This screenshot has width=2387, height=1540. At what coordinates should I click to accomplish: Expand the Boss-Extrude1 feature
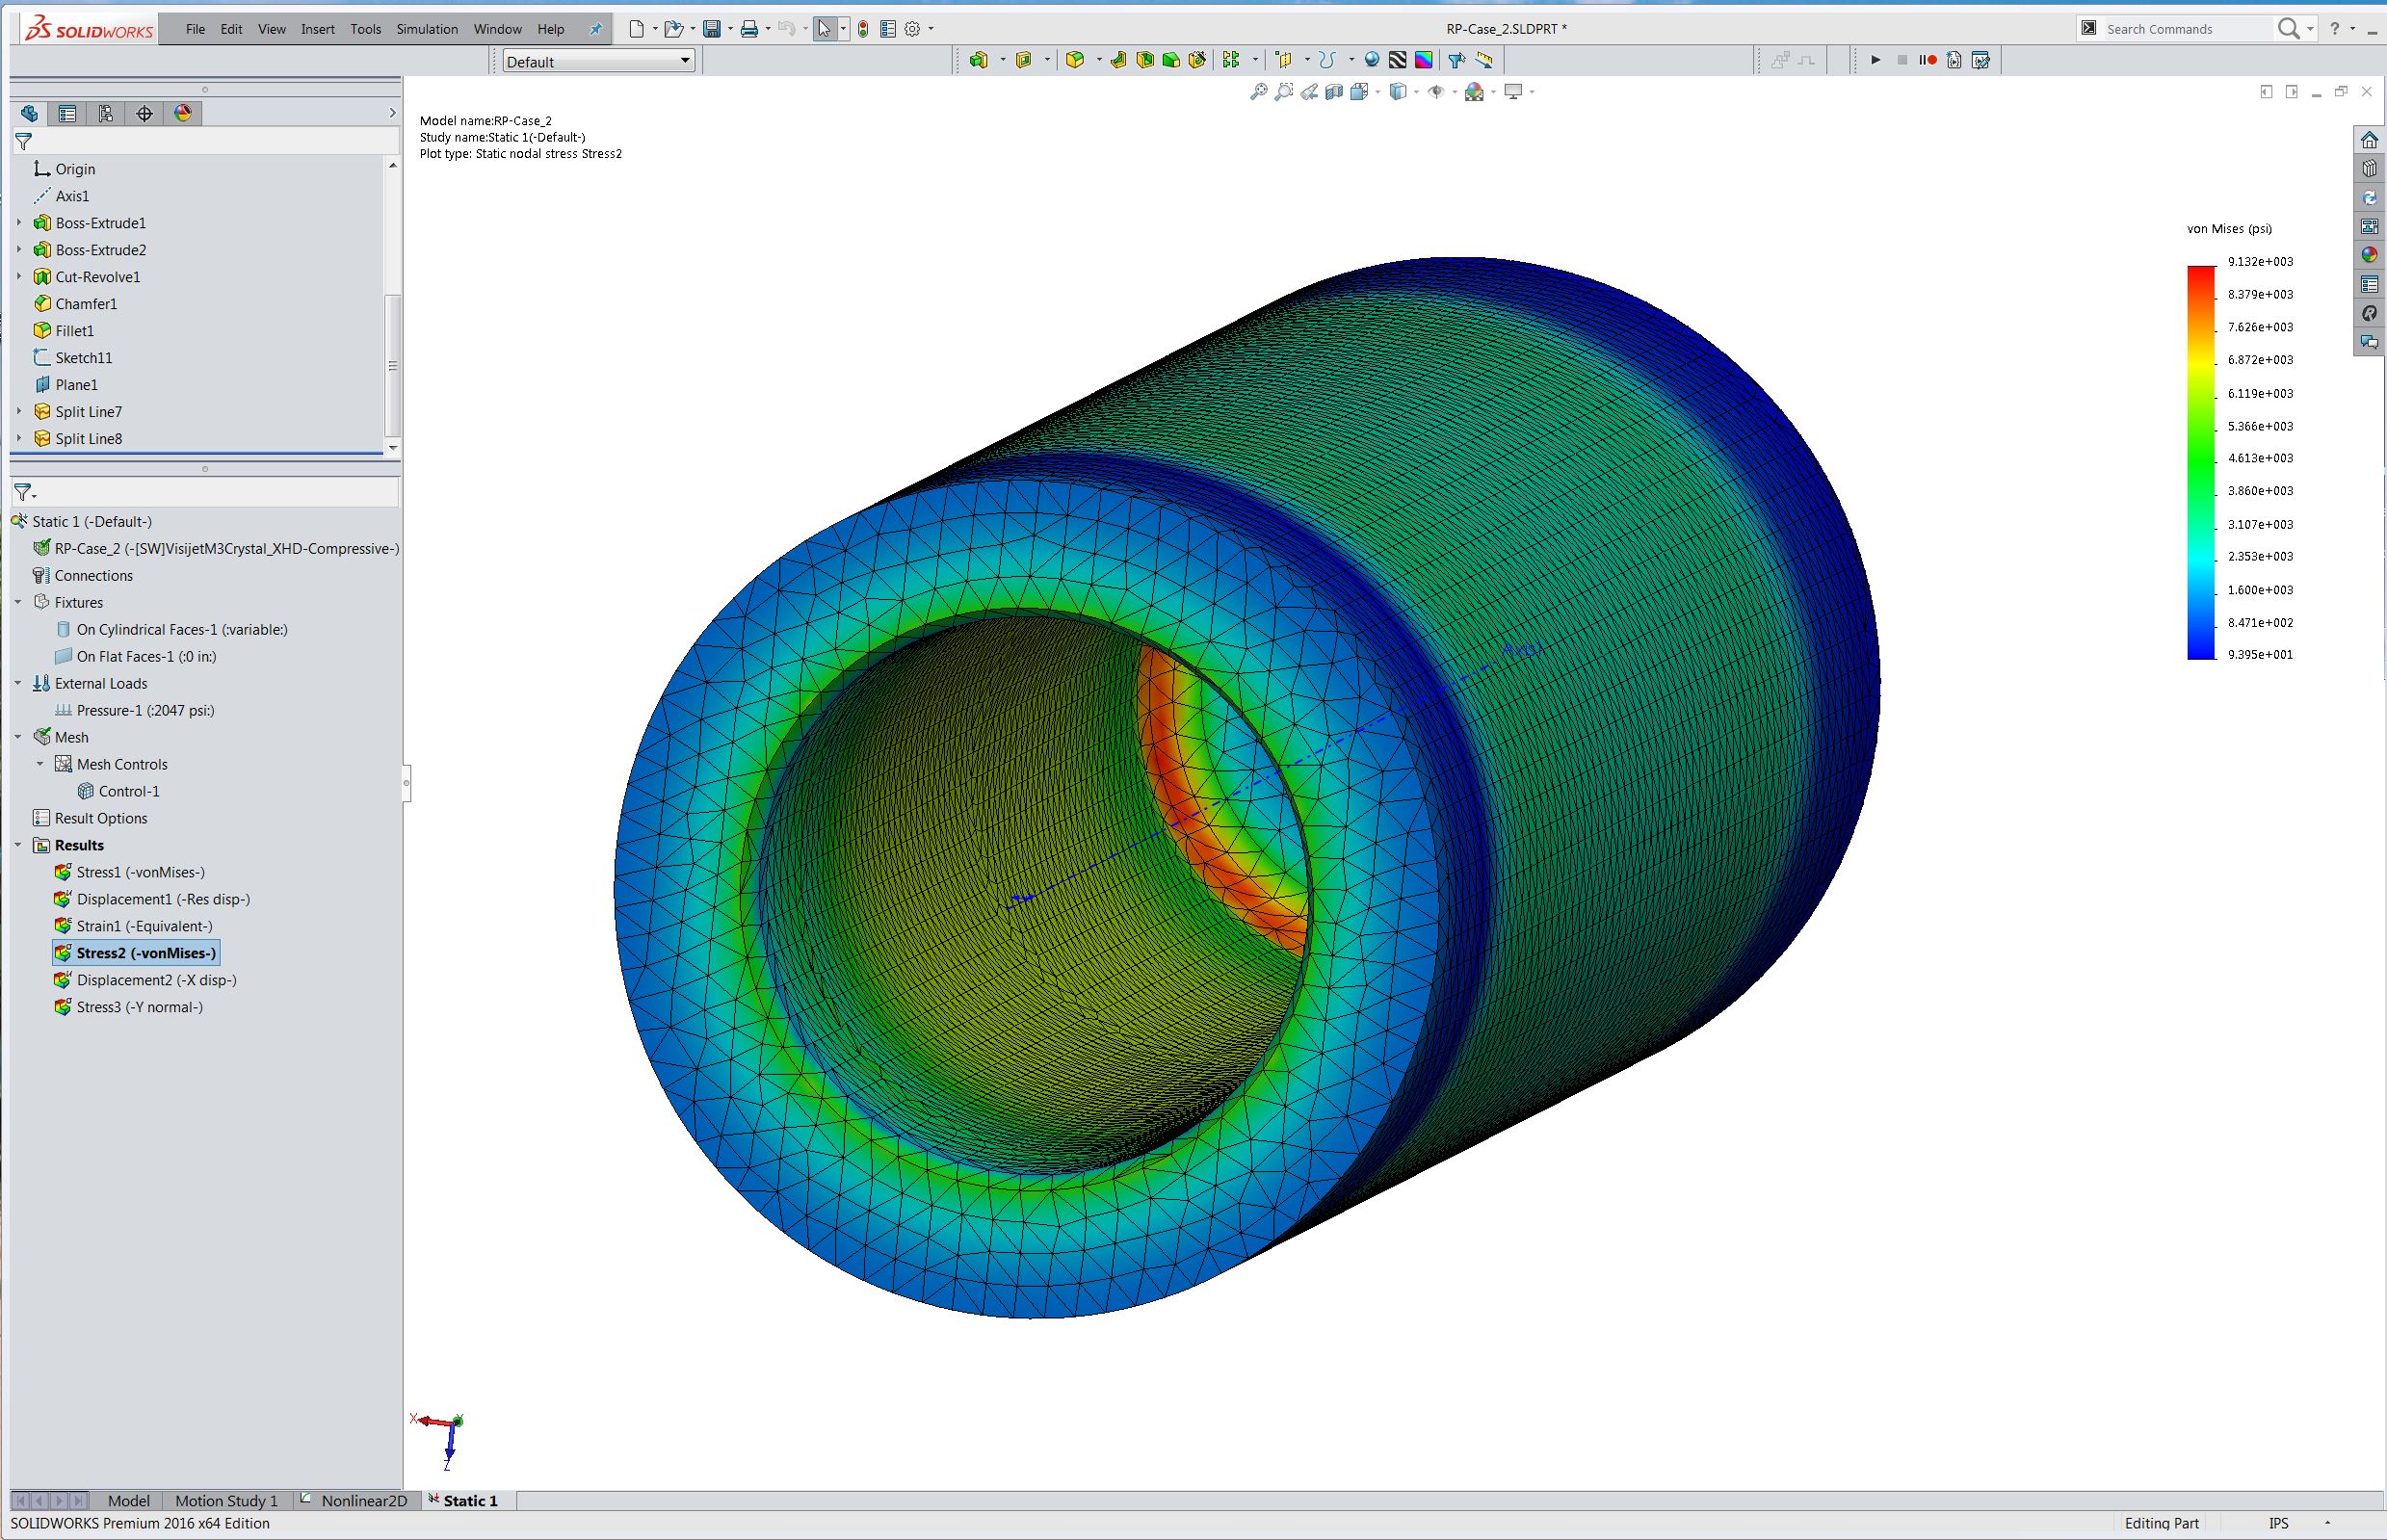[x=19, y=222]
